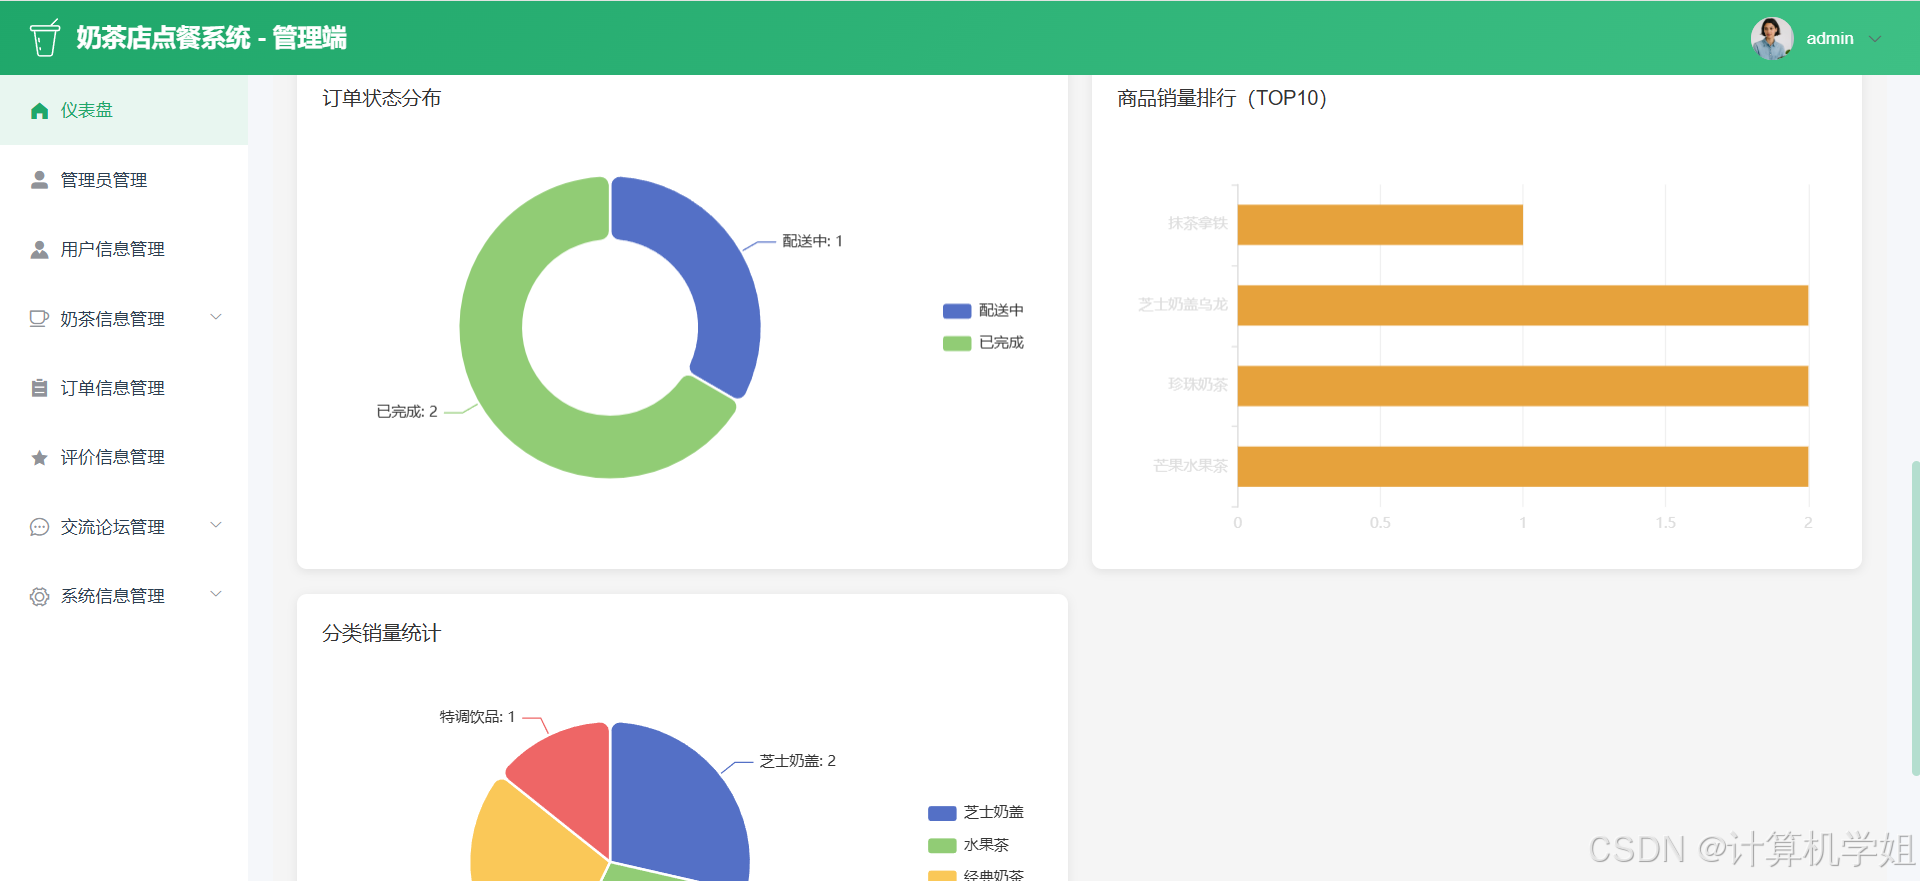Click the chat bubble icon beside 交流论坛管理
Viewport: 1920px width, 881px height.
click(x=40, y=527)
